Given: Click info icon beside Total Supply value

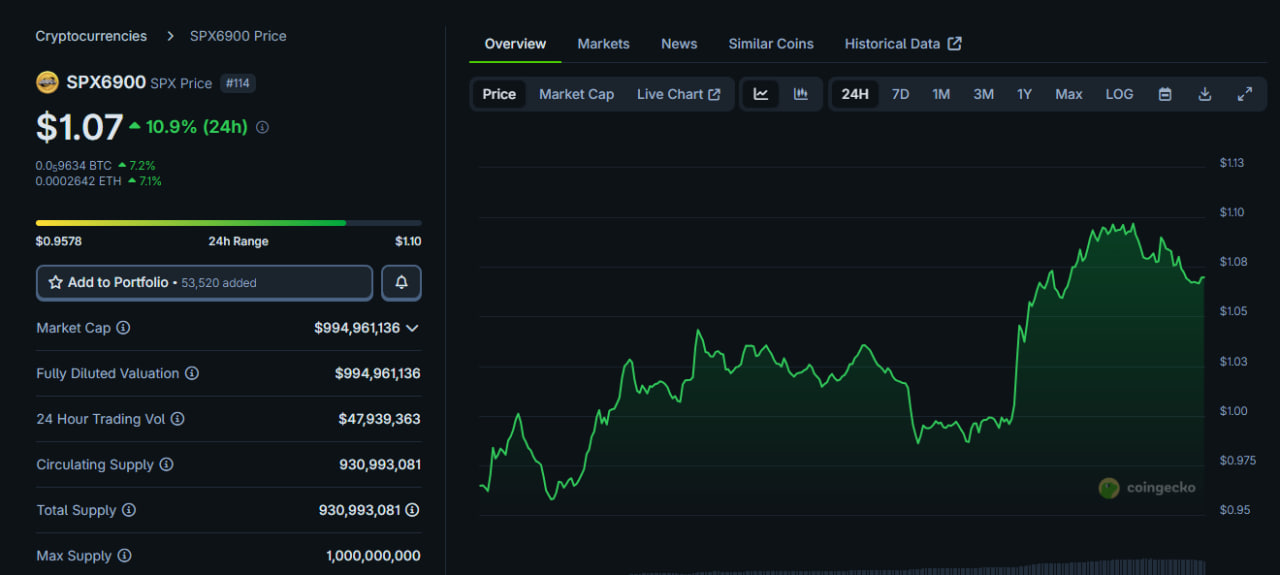Looking at the screenshot, I should coord(412,510).
